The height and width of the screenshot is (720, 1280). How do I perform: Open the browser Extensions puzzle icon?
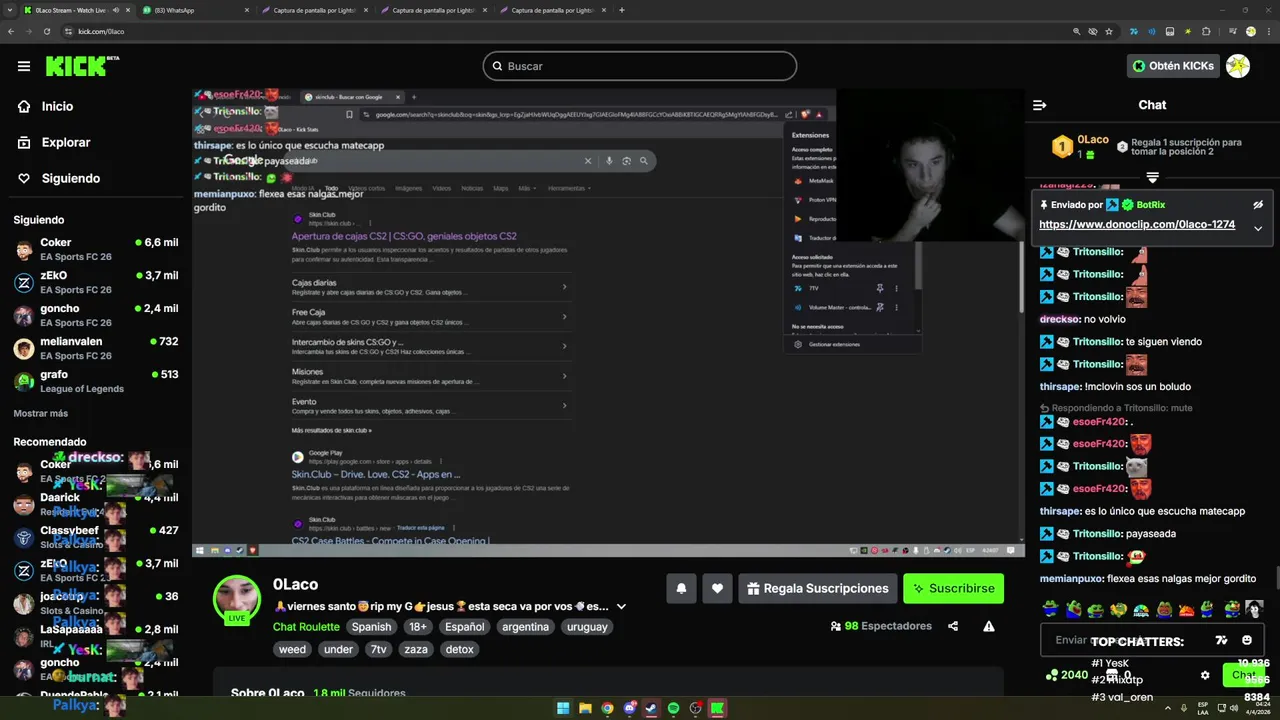point(1206,31)
